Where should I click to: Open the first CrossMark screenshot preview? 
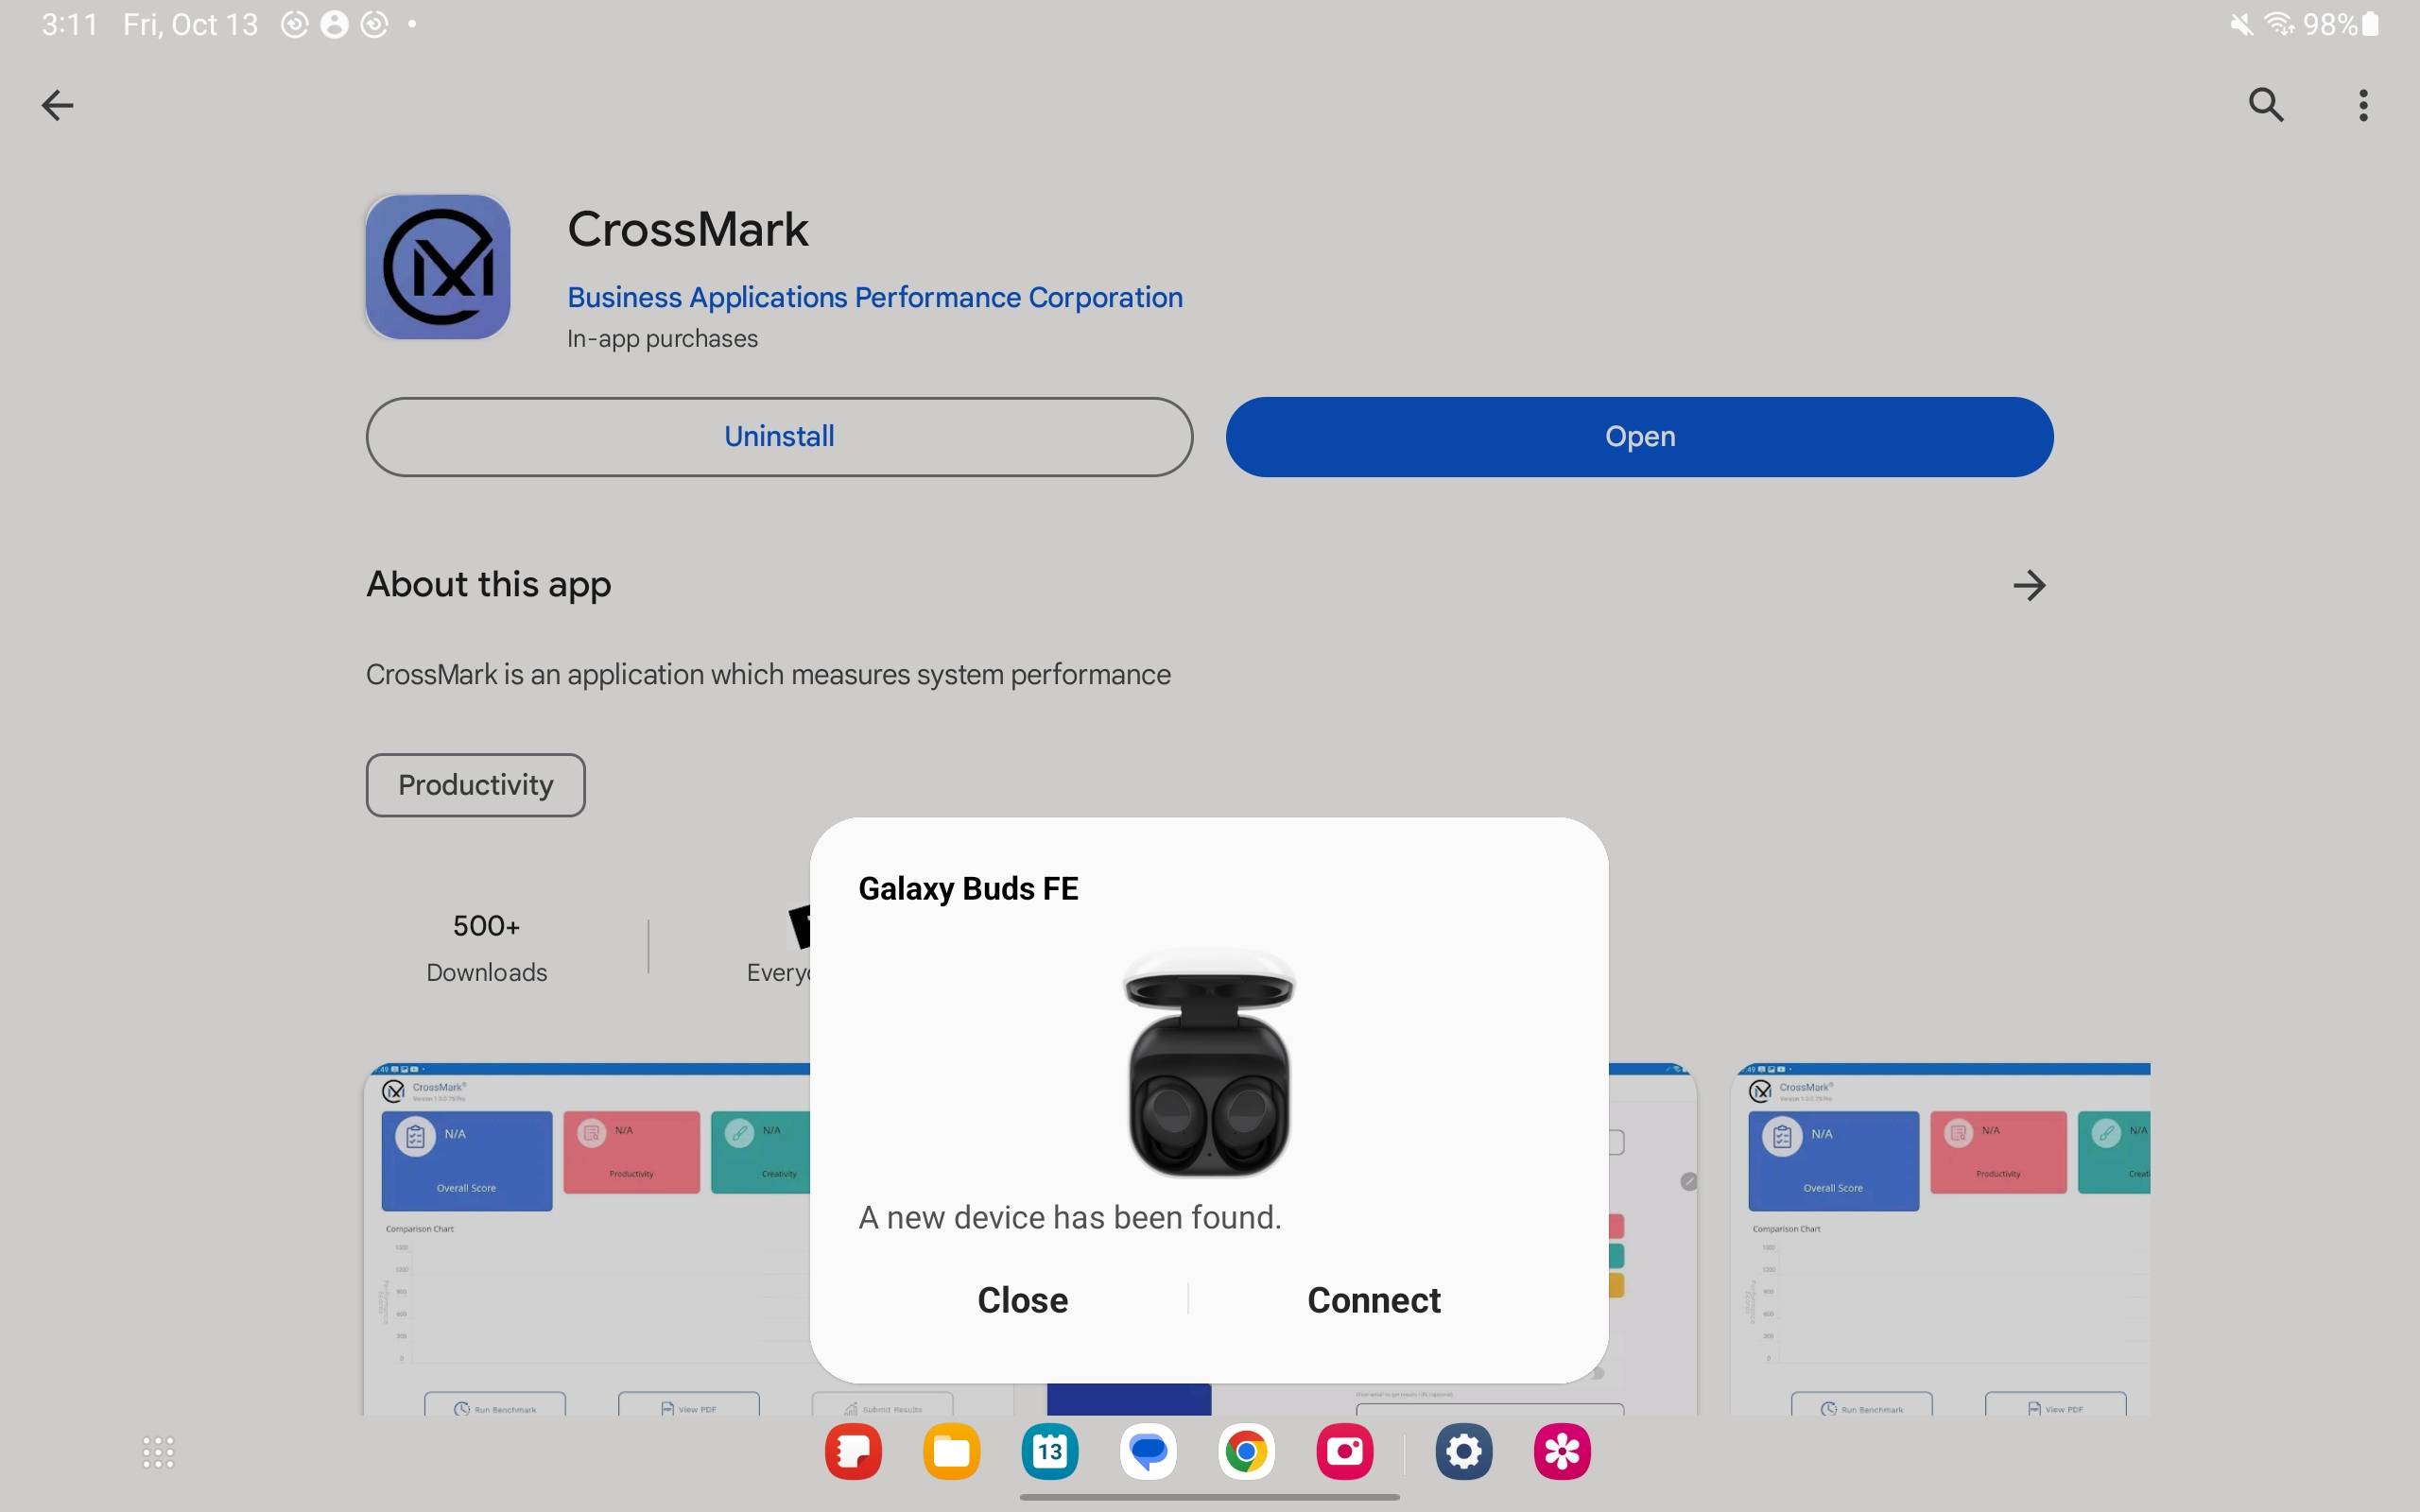tap(587, 1239)
